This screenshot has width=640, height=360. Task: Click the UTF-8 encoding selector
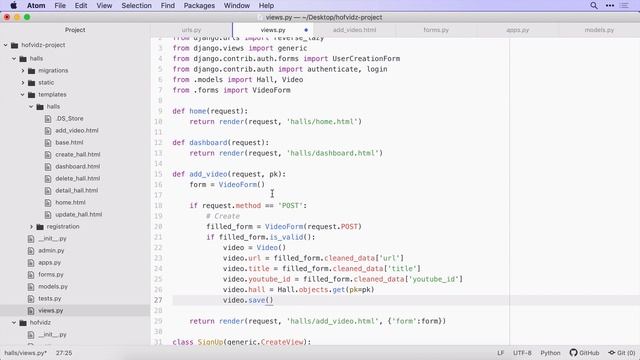coord(522,353)
